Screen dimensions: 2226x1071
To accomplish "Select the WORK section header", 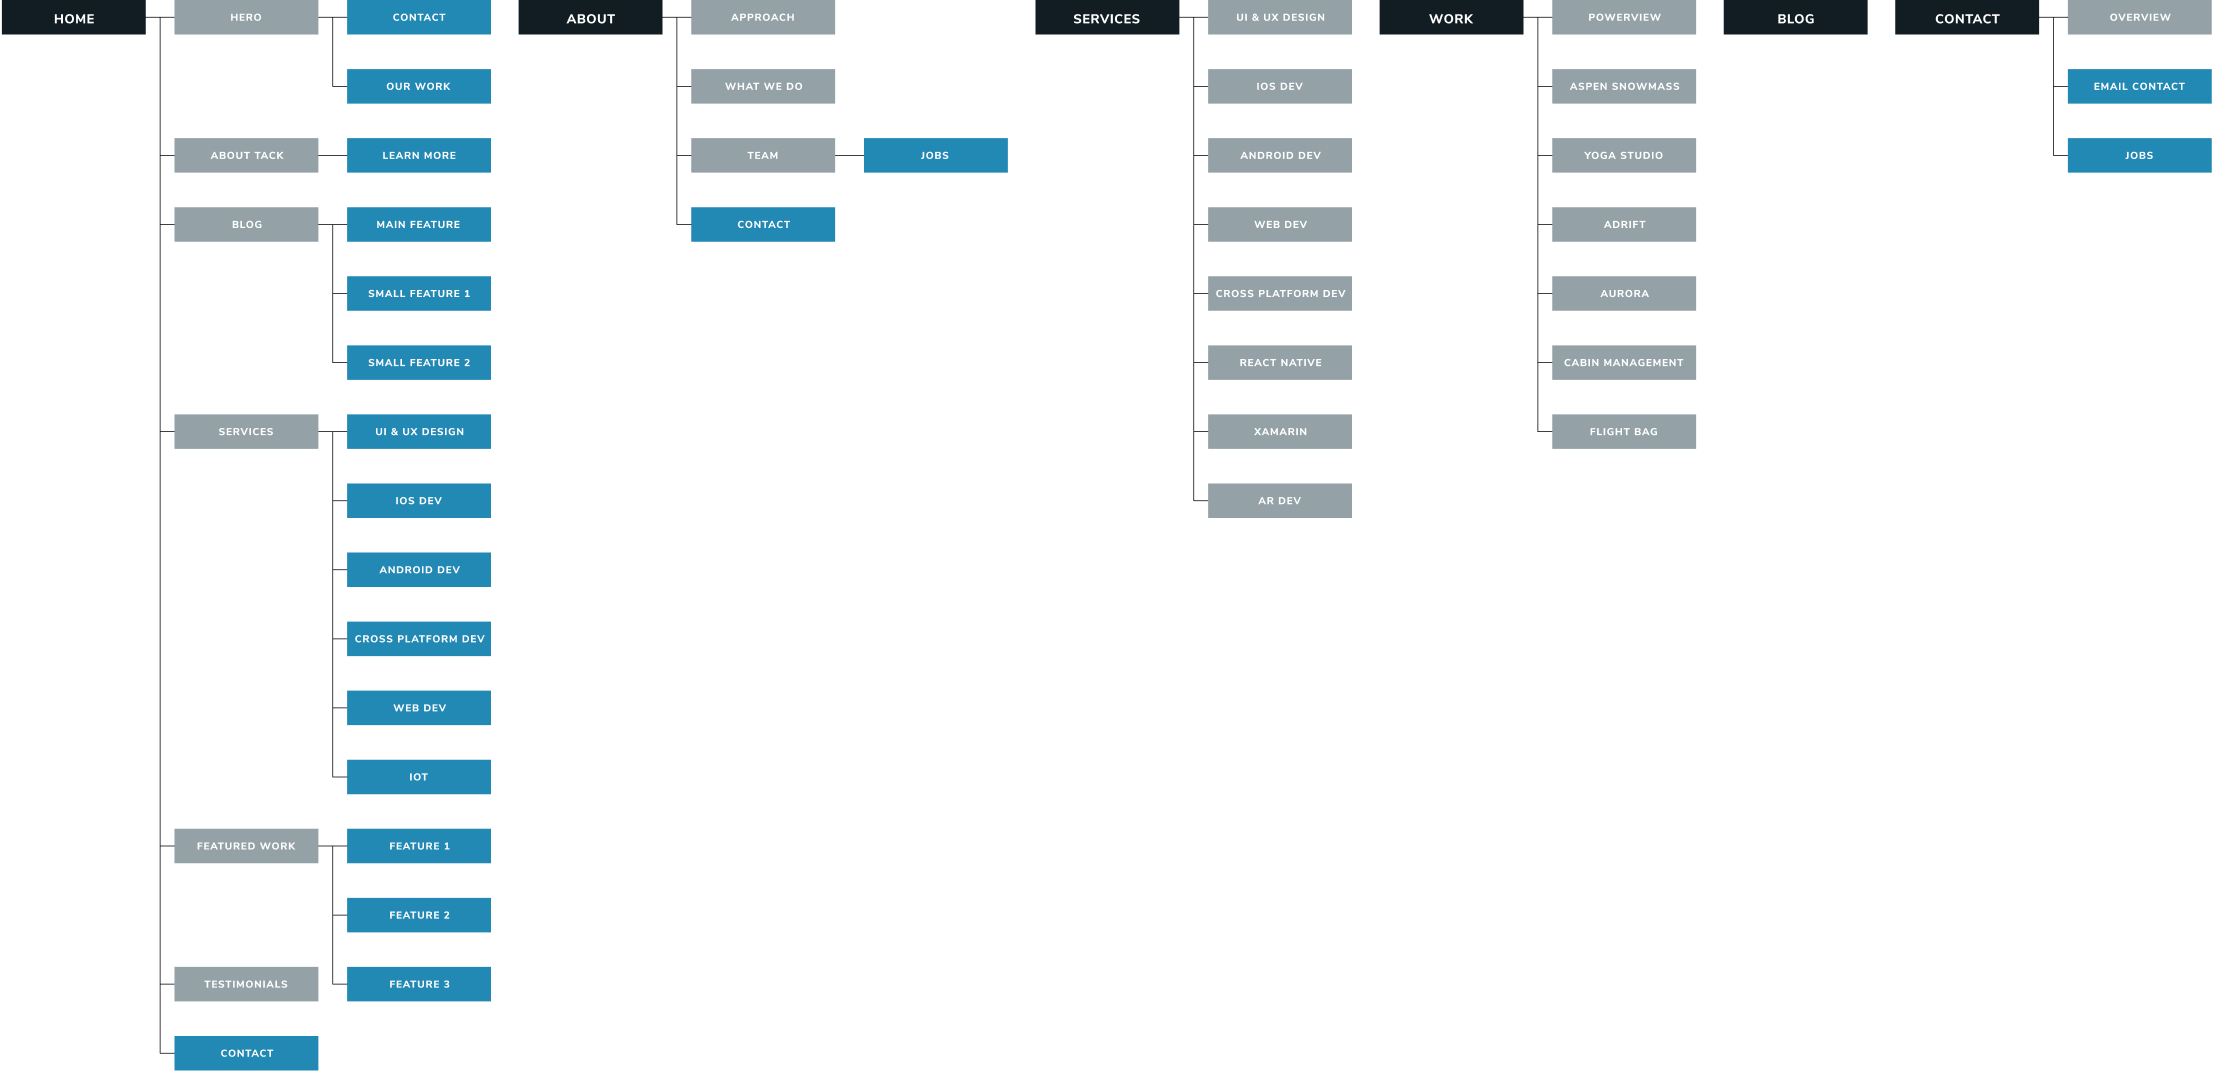I will [x=1450, y=17].
